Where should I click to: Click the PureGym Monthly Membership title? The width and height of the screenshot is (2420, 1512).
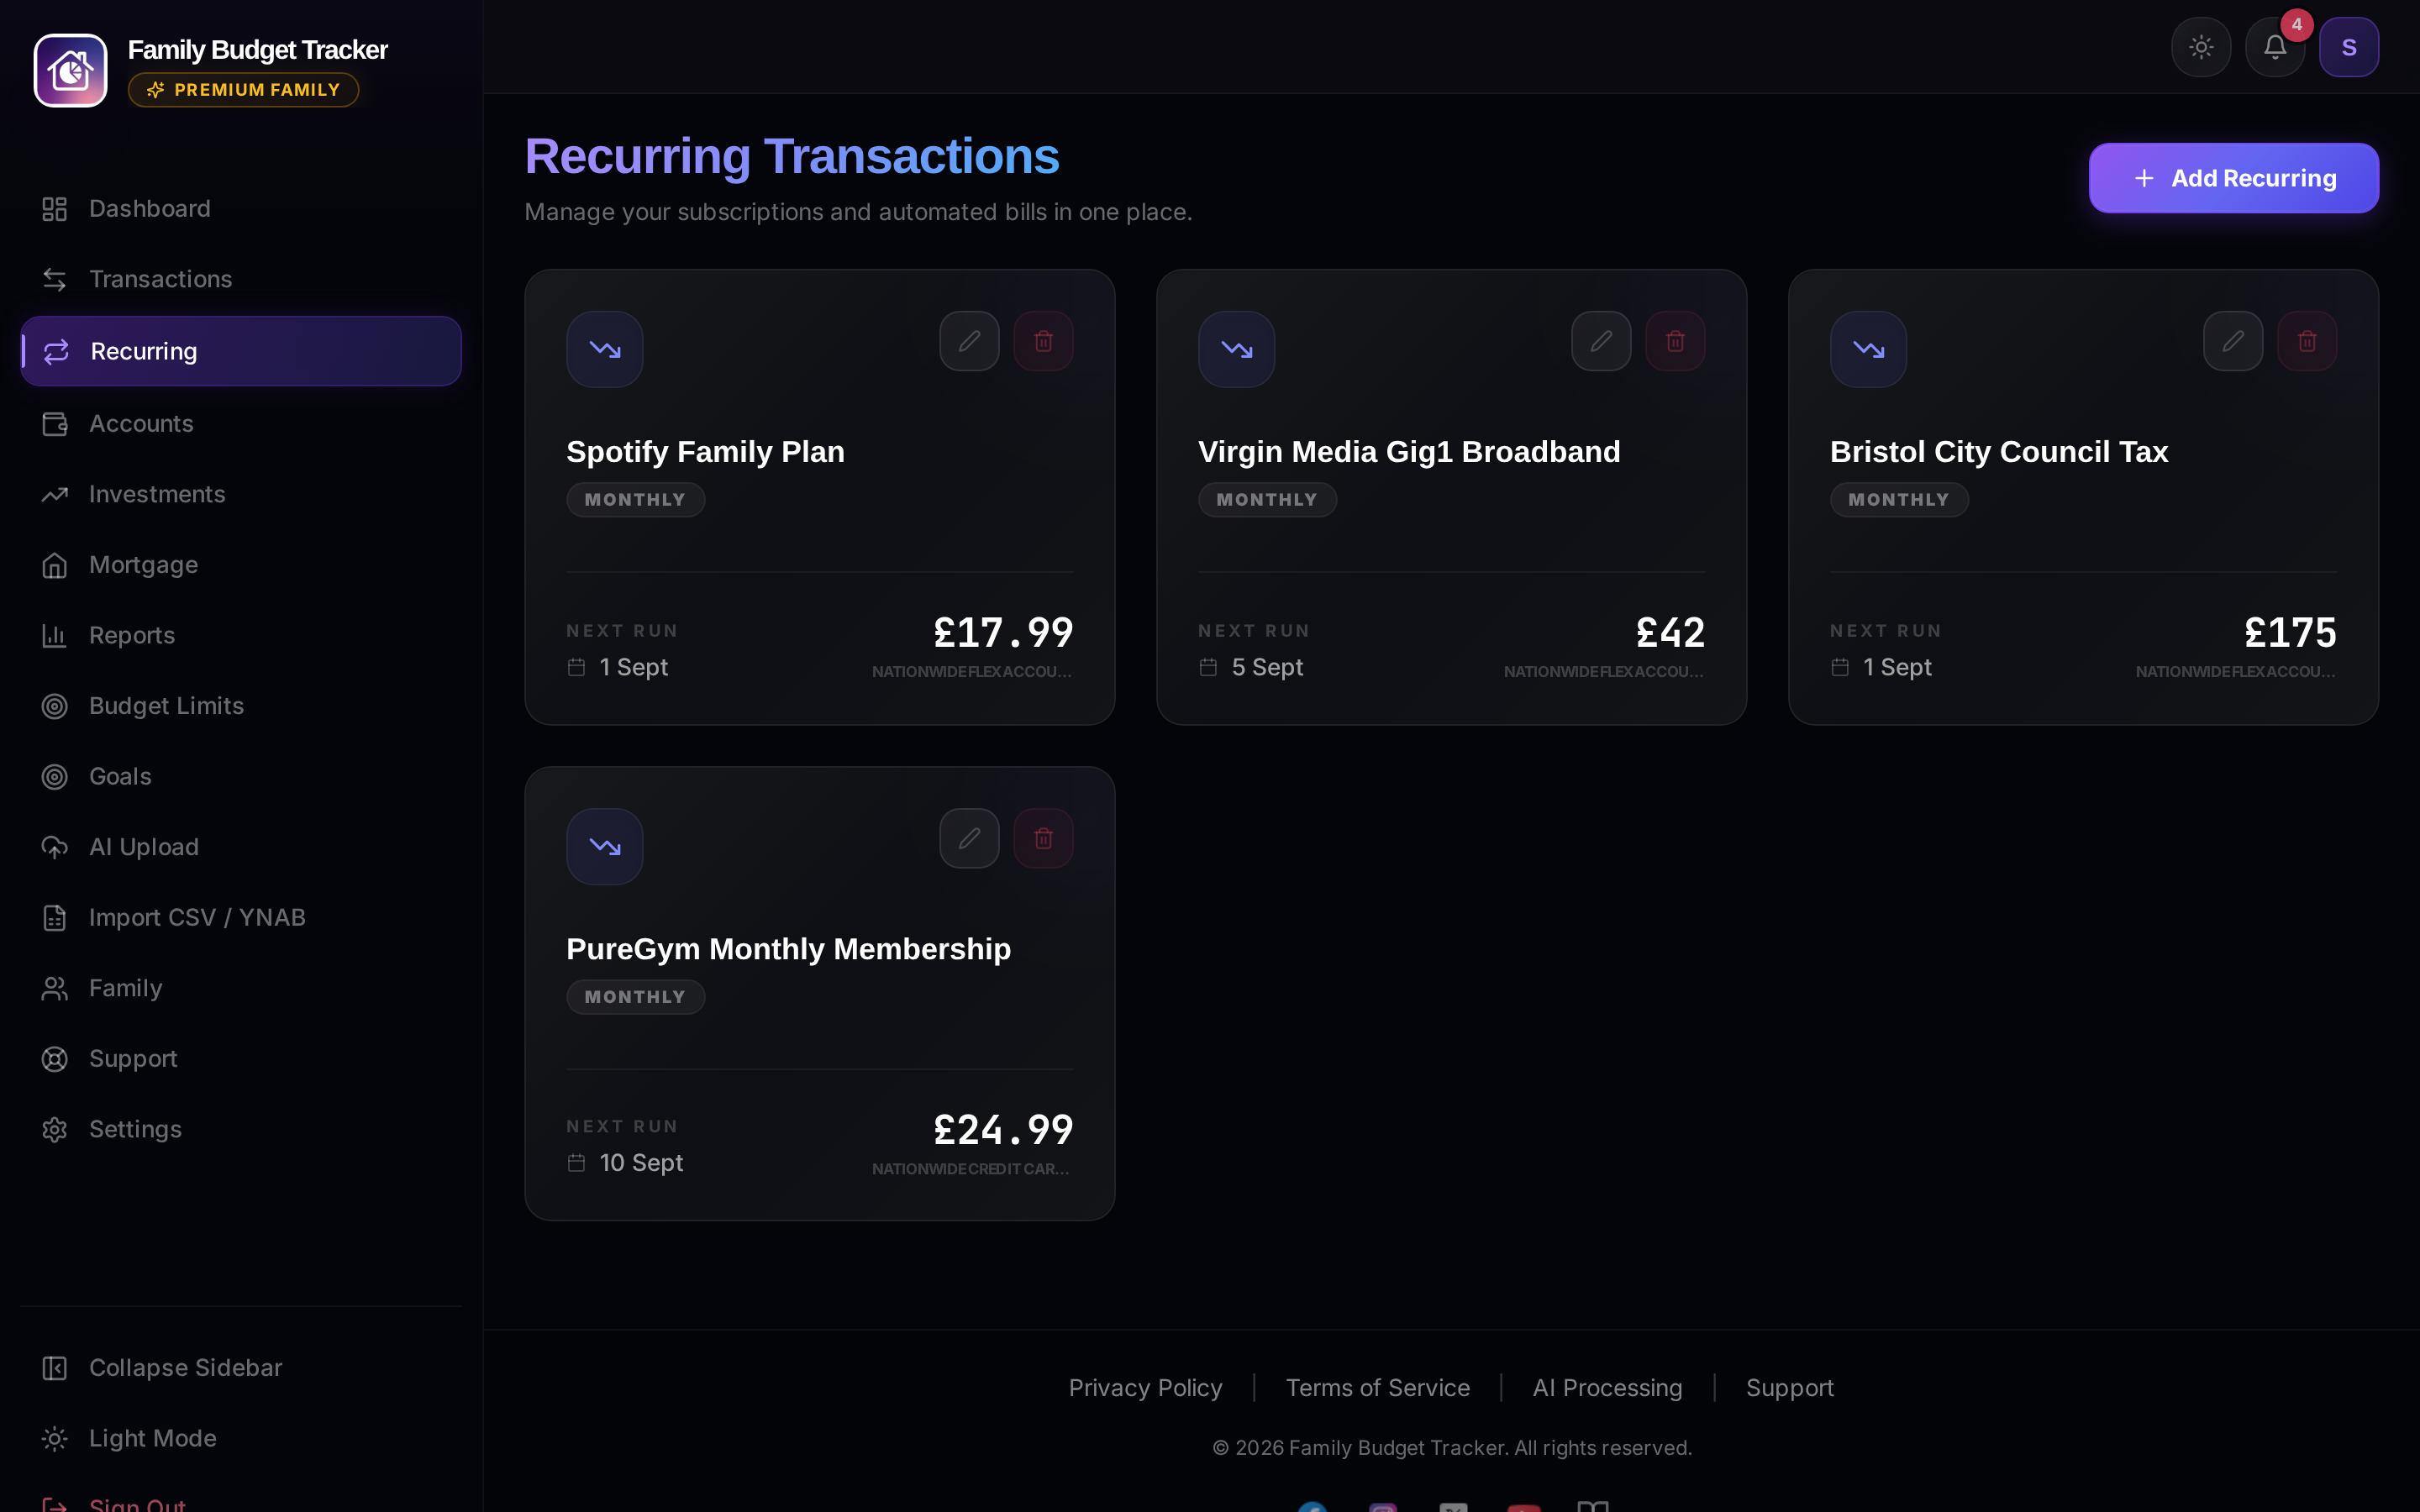[788, 949]
